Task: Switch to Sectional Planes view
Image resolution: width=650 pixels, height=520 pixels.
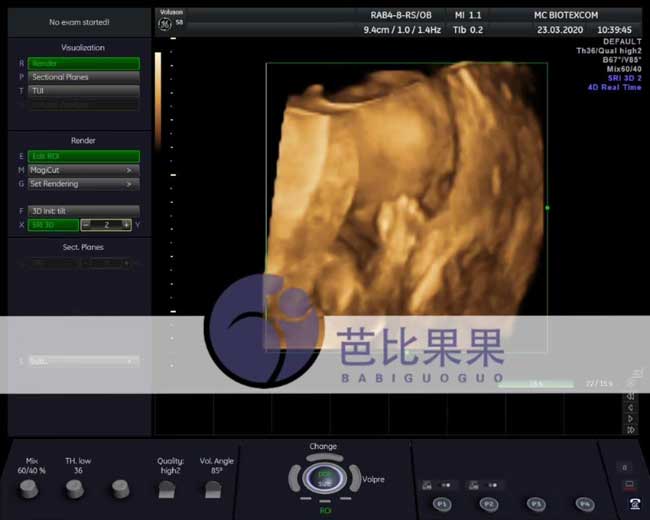Action: tap(83, 77)
